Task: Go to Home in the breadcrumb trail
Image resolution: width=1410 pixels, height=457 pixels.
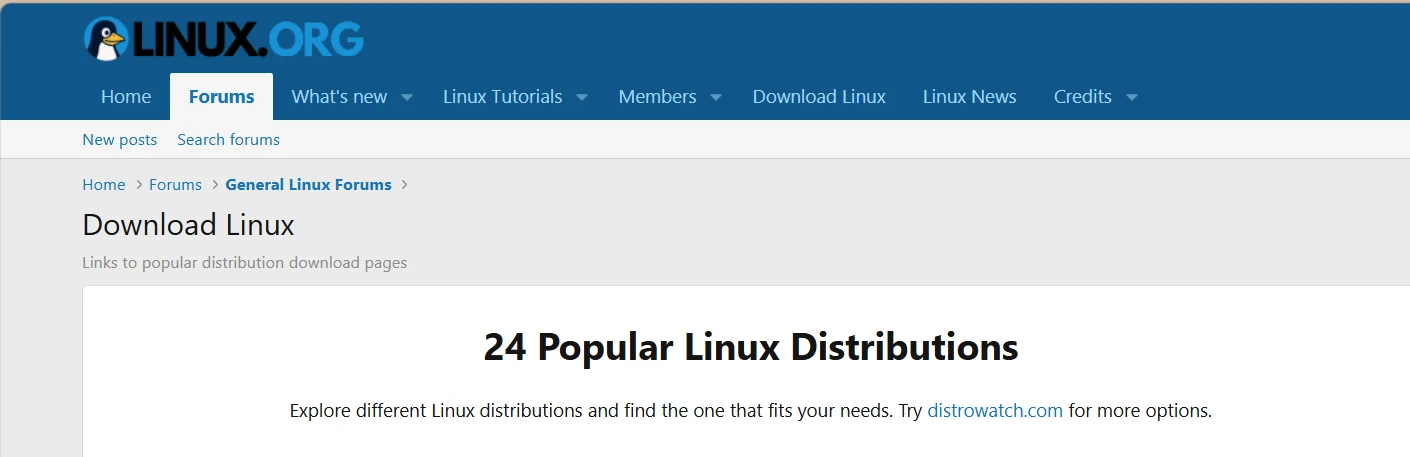Action: click(x=104, y=185)
